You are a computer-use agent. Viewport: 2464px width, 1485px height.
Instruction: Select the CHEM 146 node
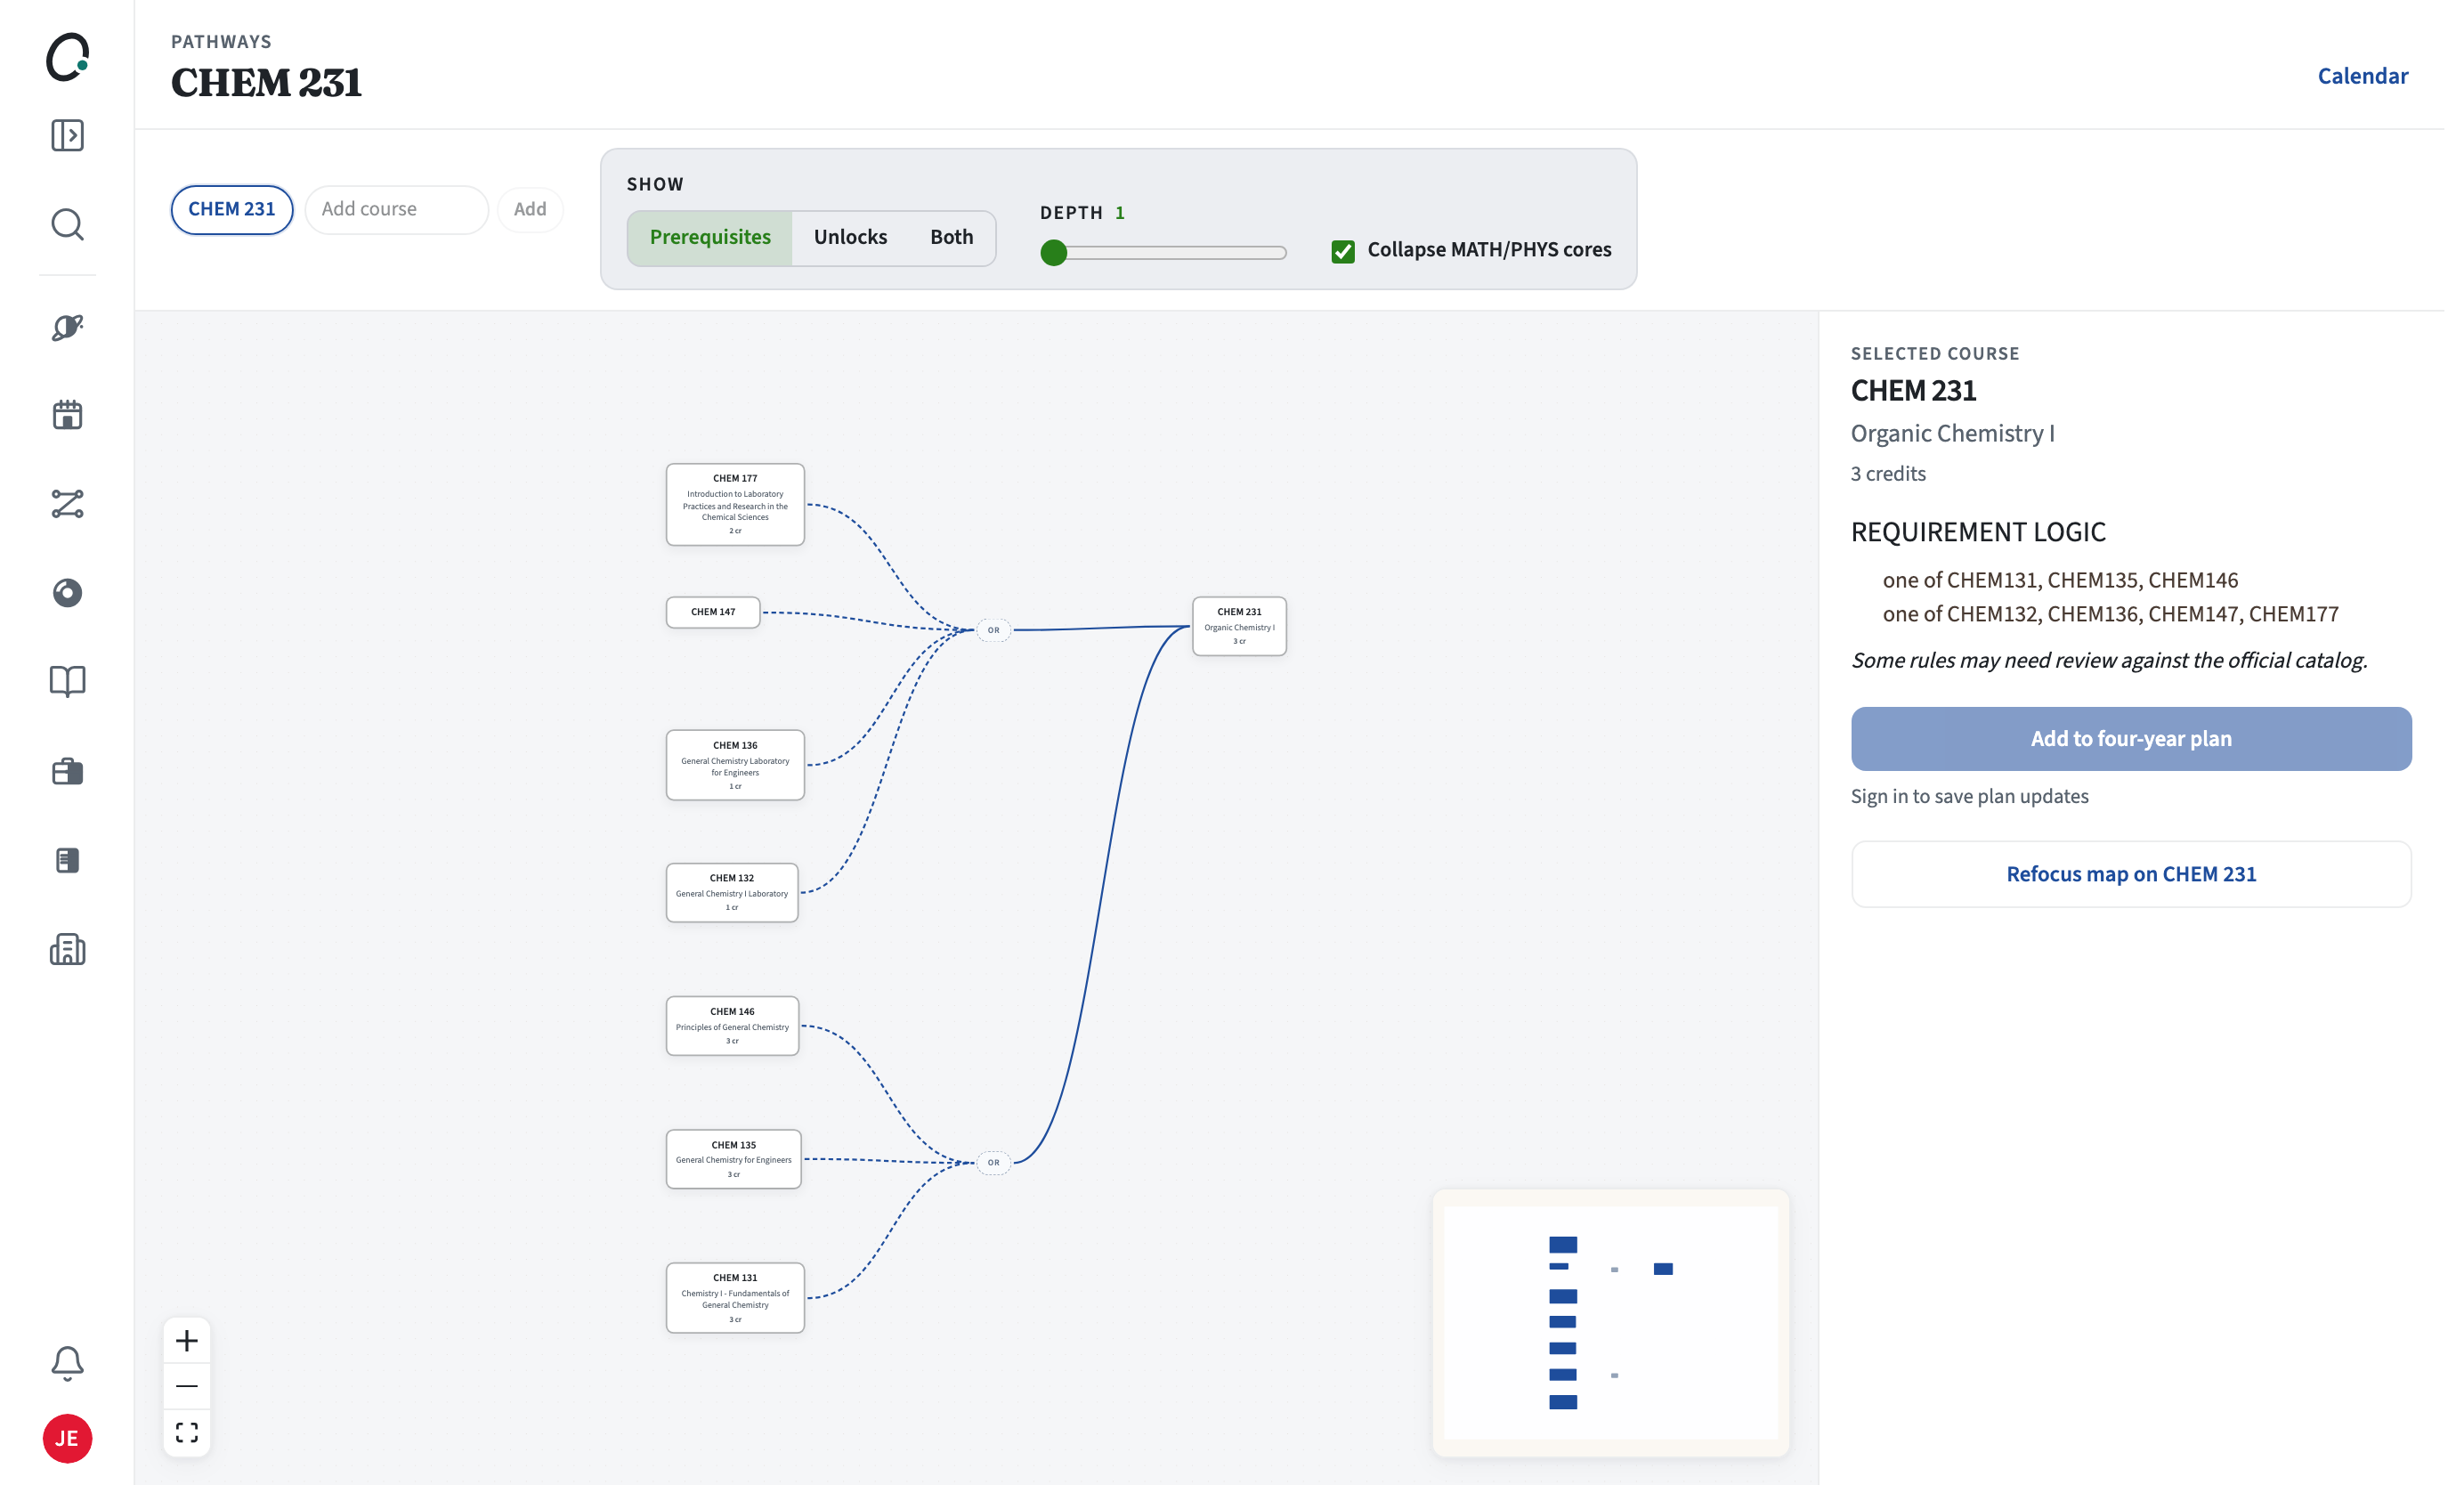(732, 1026)
